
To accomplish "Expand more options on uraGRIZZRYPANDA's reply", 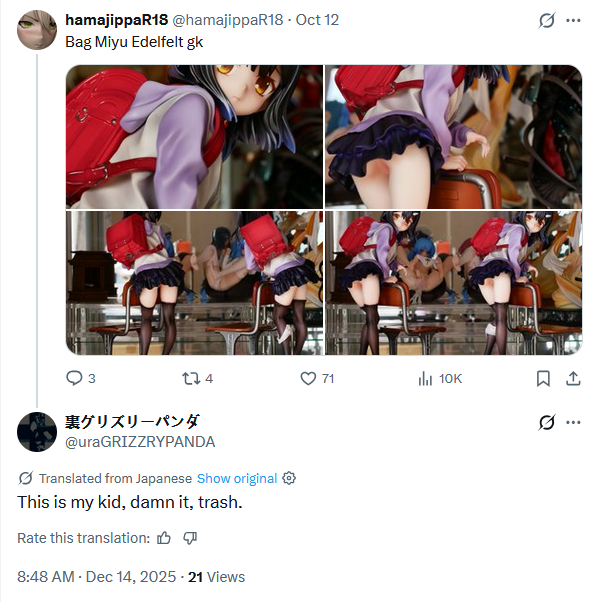I will click(x=573, y=422).
